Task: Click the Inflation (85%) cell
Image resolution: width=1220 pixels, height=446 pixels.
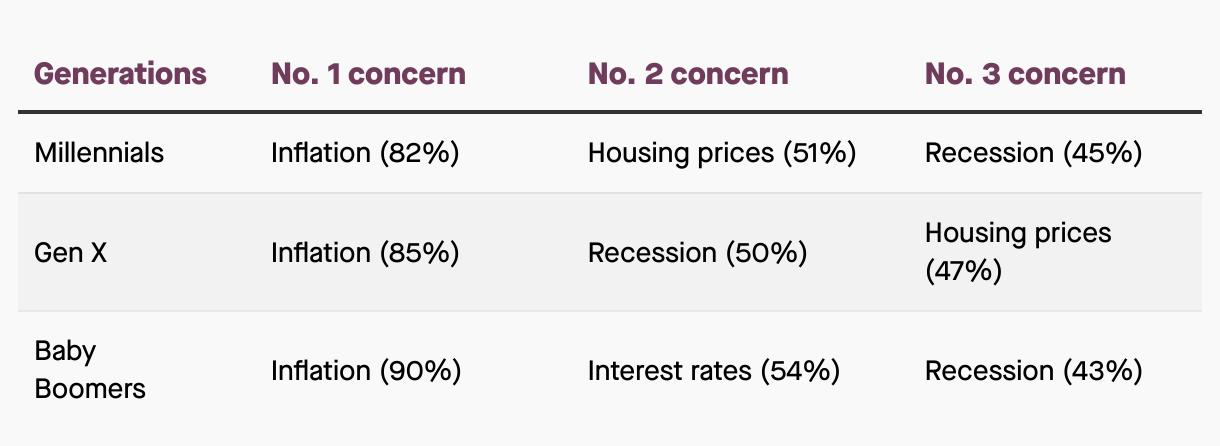Action: (x=365, y=253)
